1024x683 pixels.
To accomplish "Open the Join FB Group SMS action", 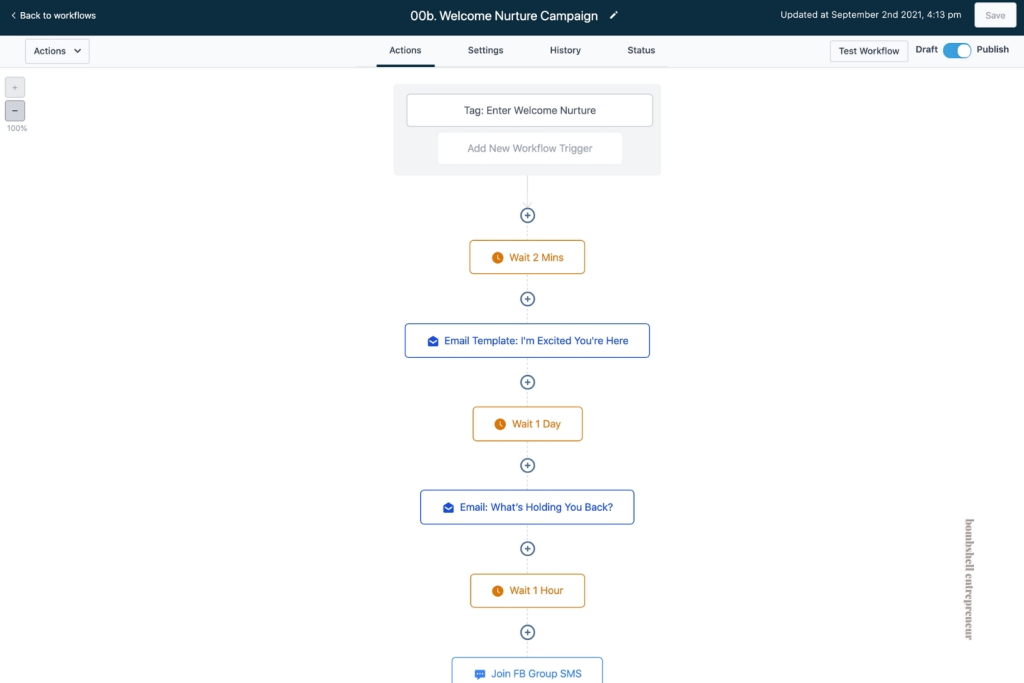I will tap(527, 671).
